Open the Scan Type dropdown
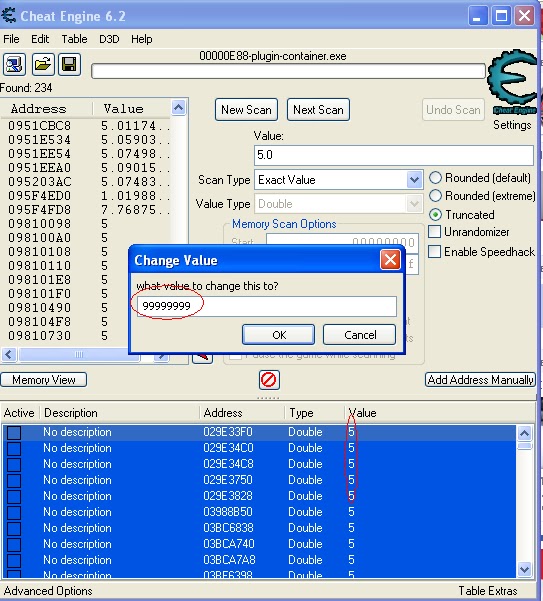543x601 pixels. click(x=414, y=180)
